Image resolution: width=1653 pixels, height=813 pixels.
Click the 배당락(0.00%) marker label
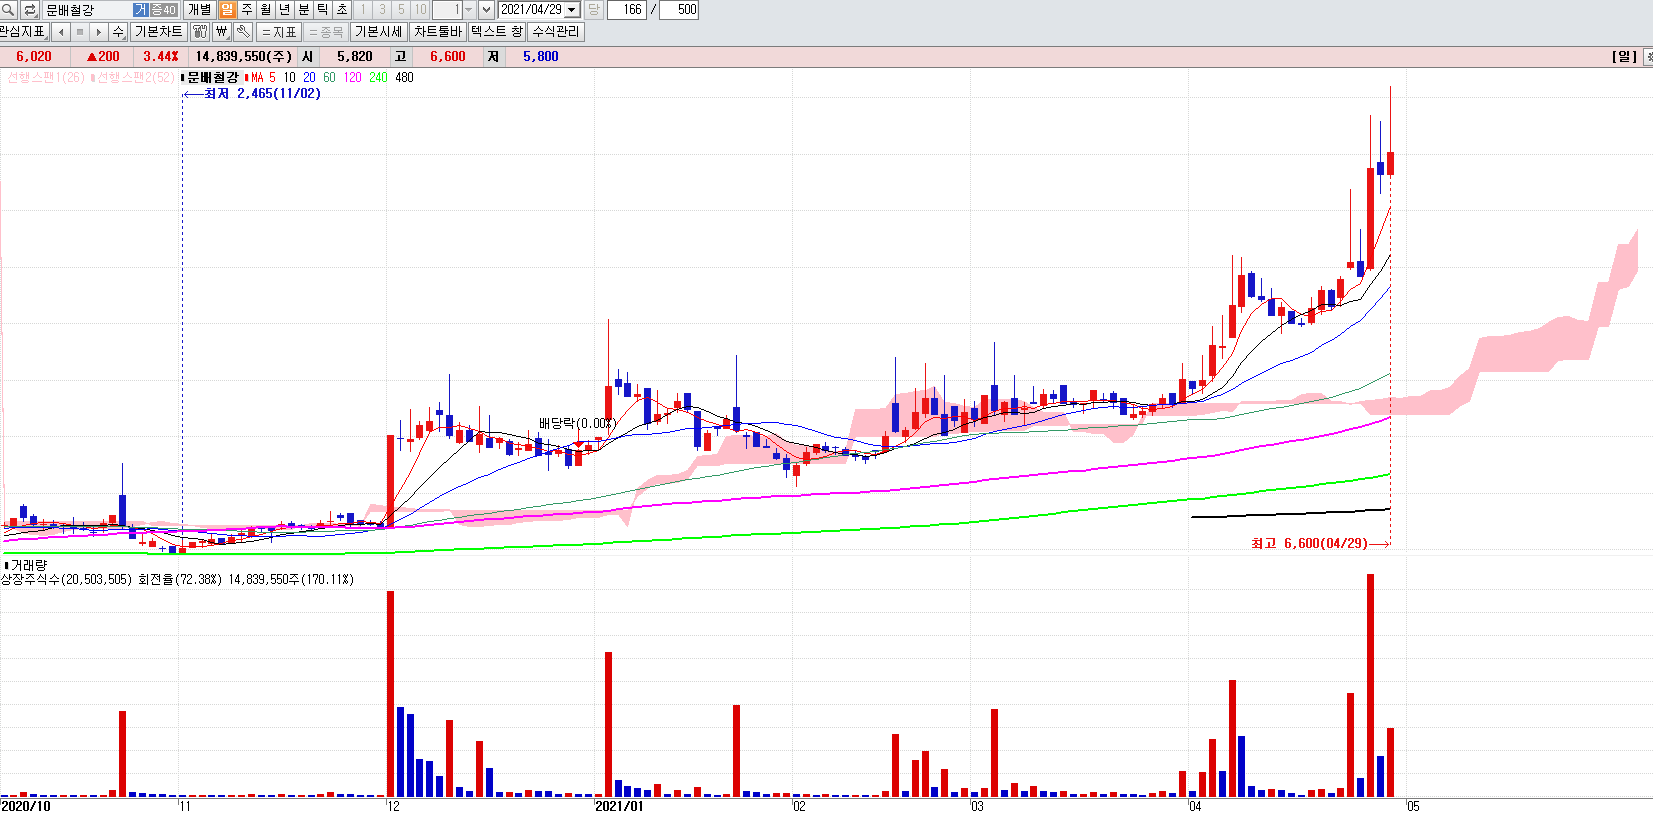pos(576,424)
